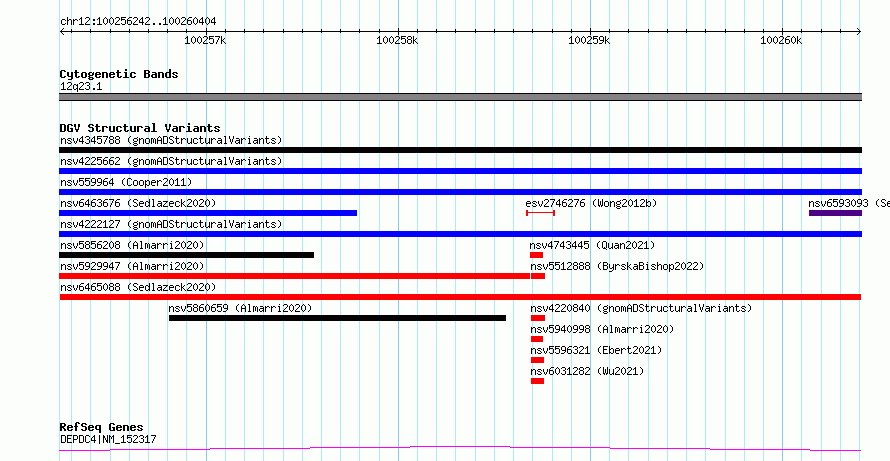
Task: Open the nsv5860659 (Almarri2020) label
Action: (241, 308)
